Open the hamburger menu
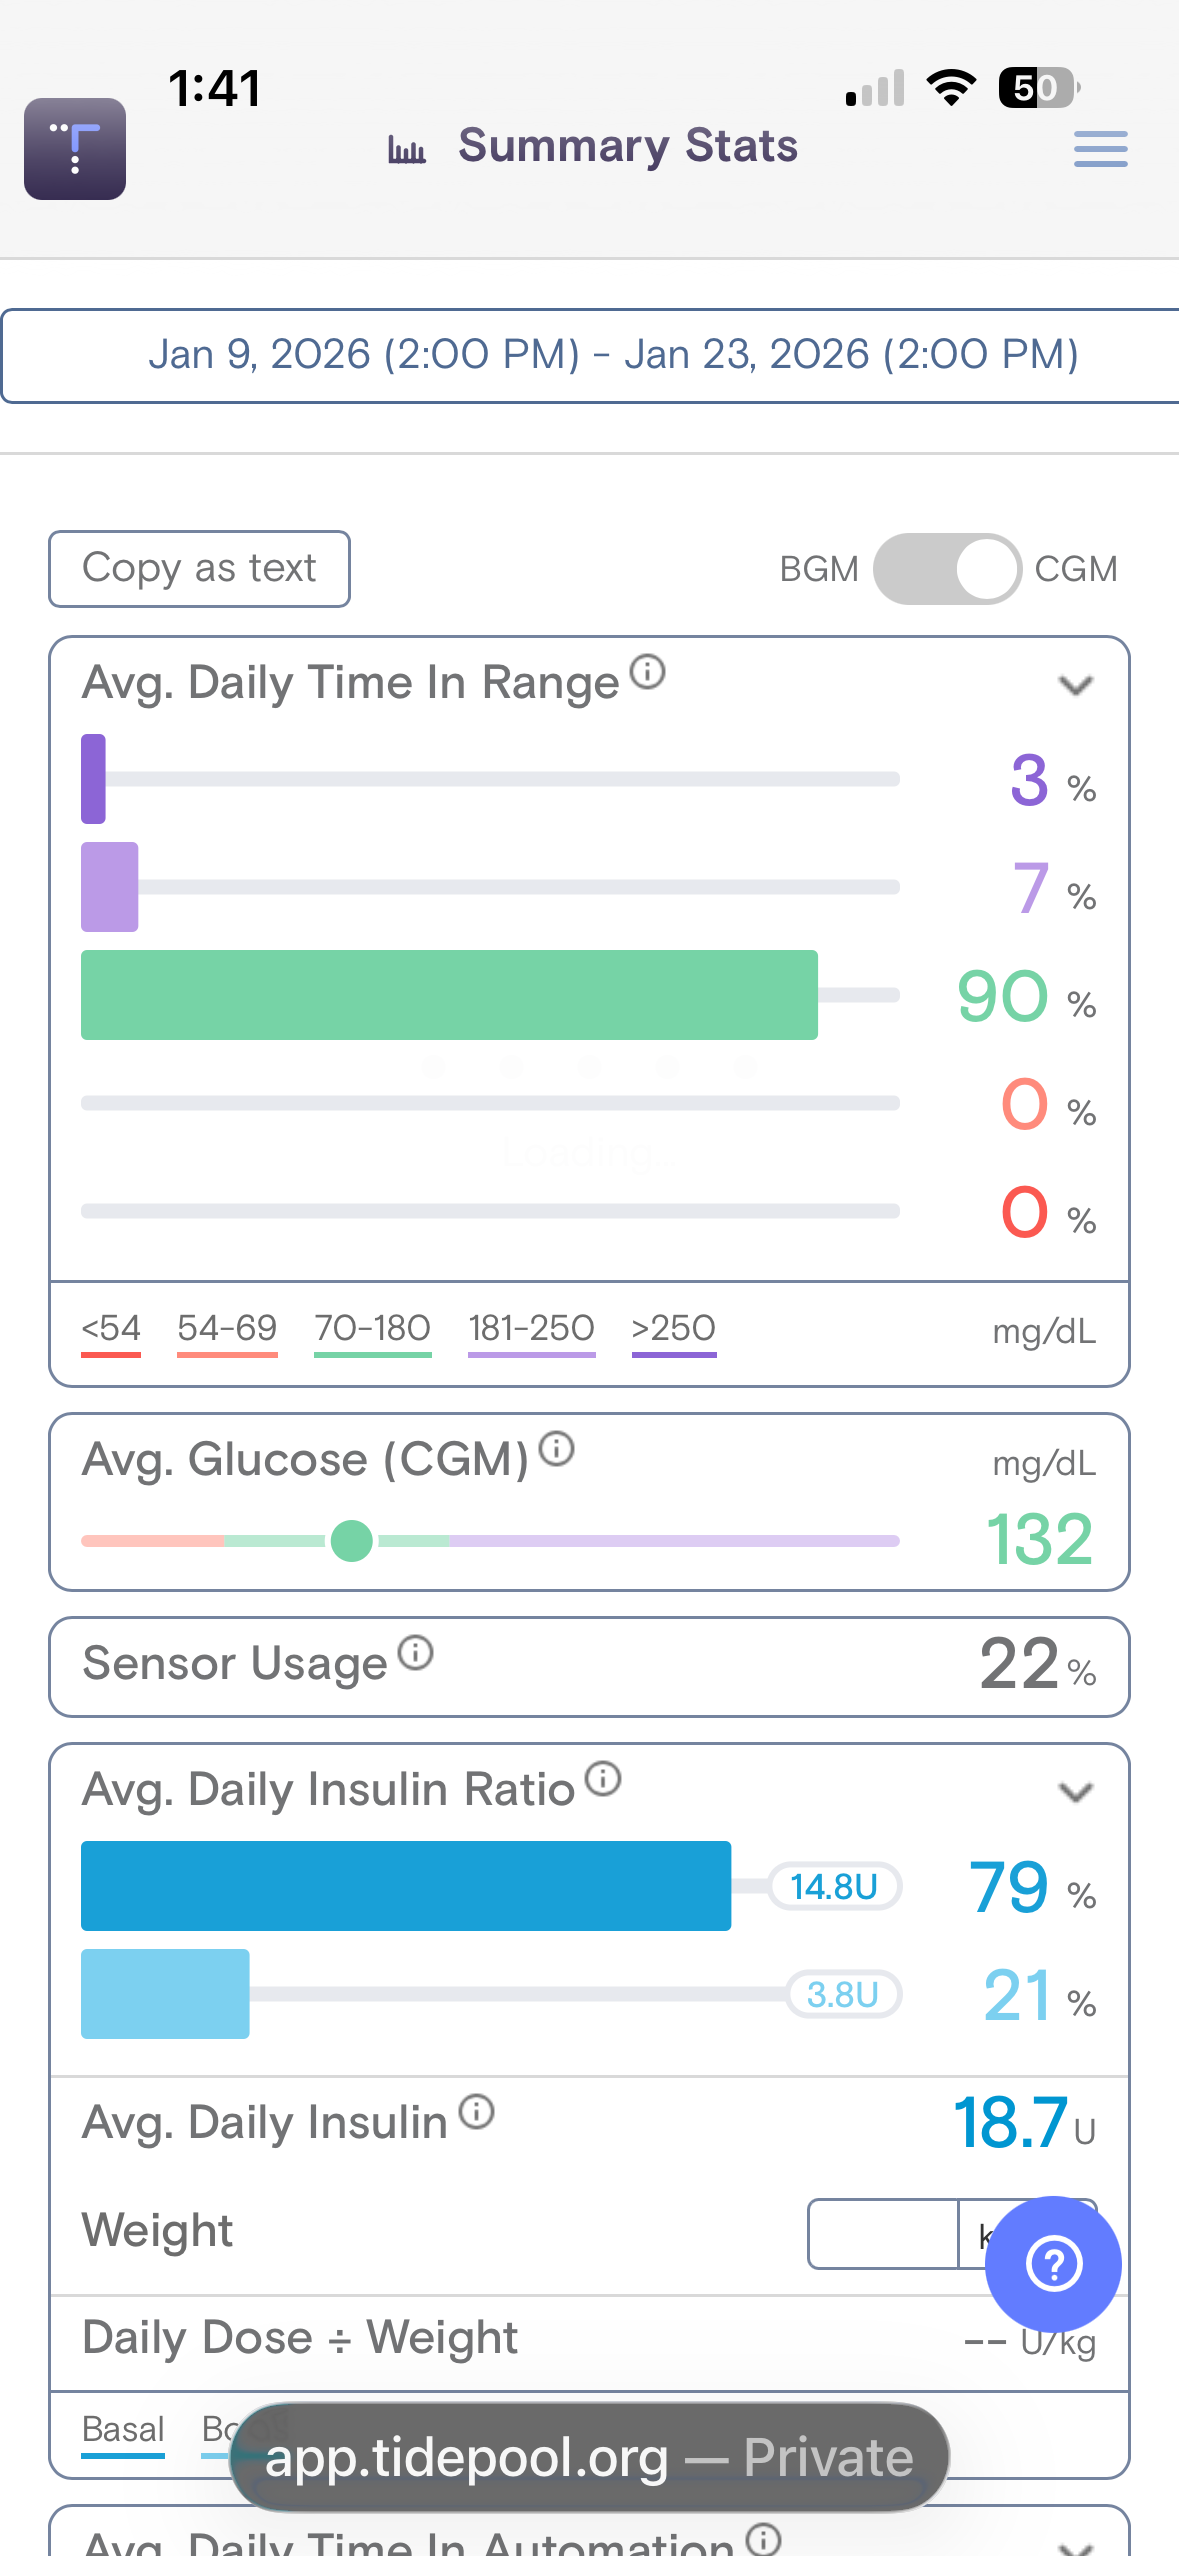The height and width of the screenshot is (2556, 1179). coord(1100,149)
